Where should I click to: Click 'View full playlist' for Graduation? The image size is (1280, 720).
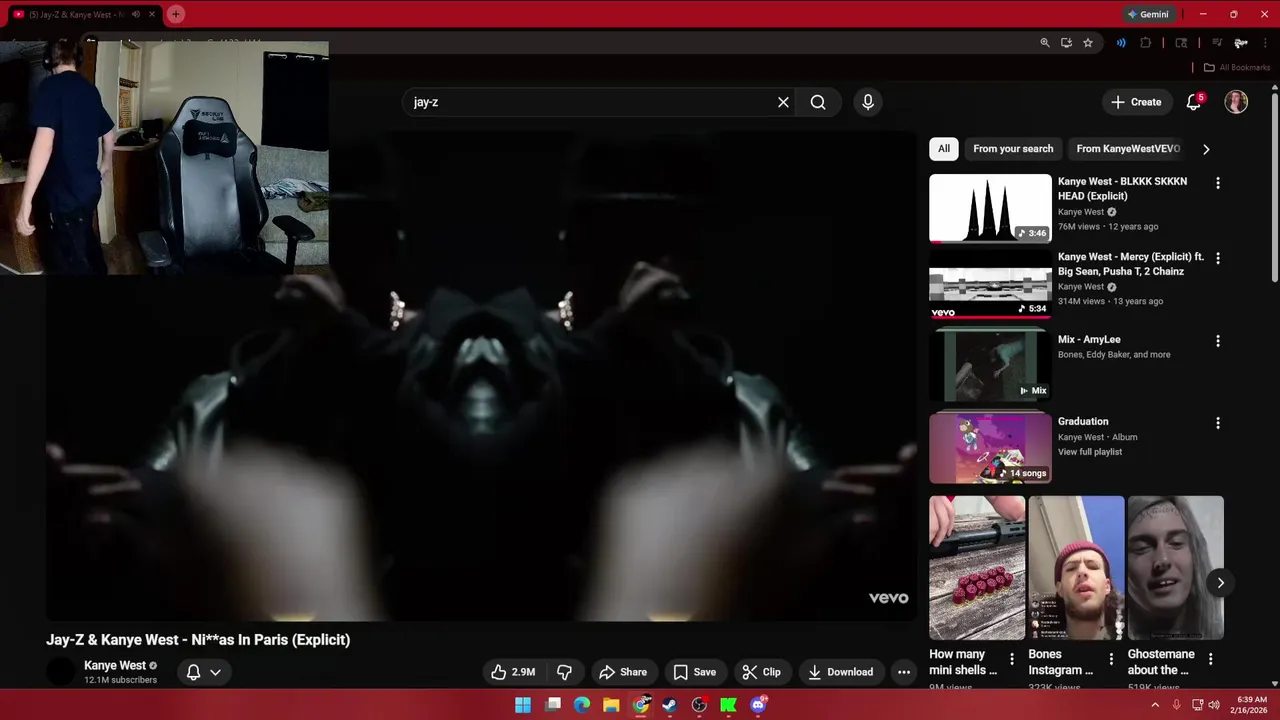pos(1090,452)
